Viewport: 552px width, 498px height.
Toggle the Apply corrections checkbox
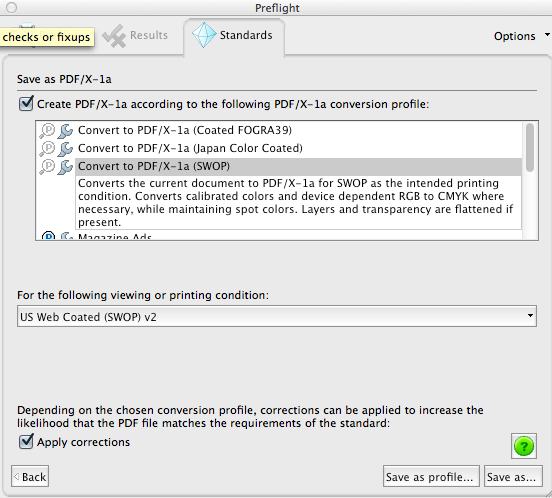pyautogui.click(x=26, y=441)
